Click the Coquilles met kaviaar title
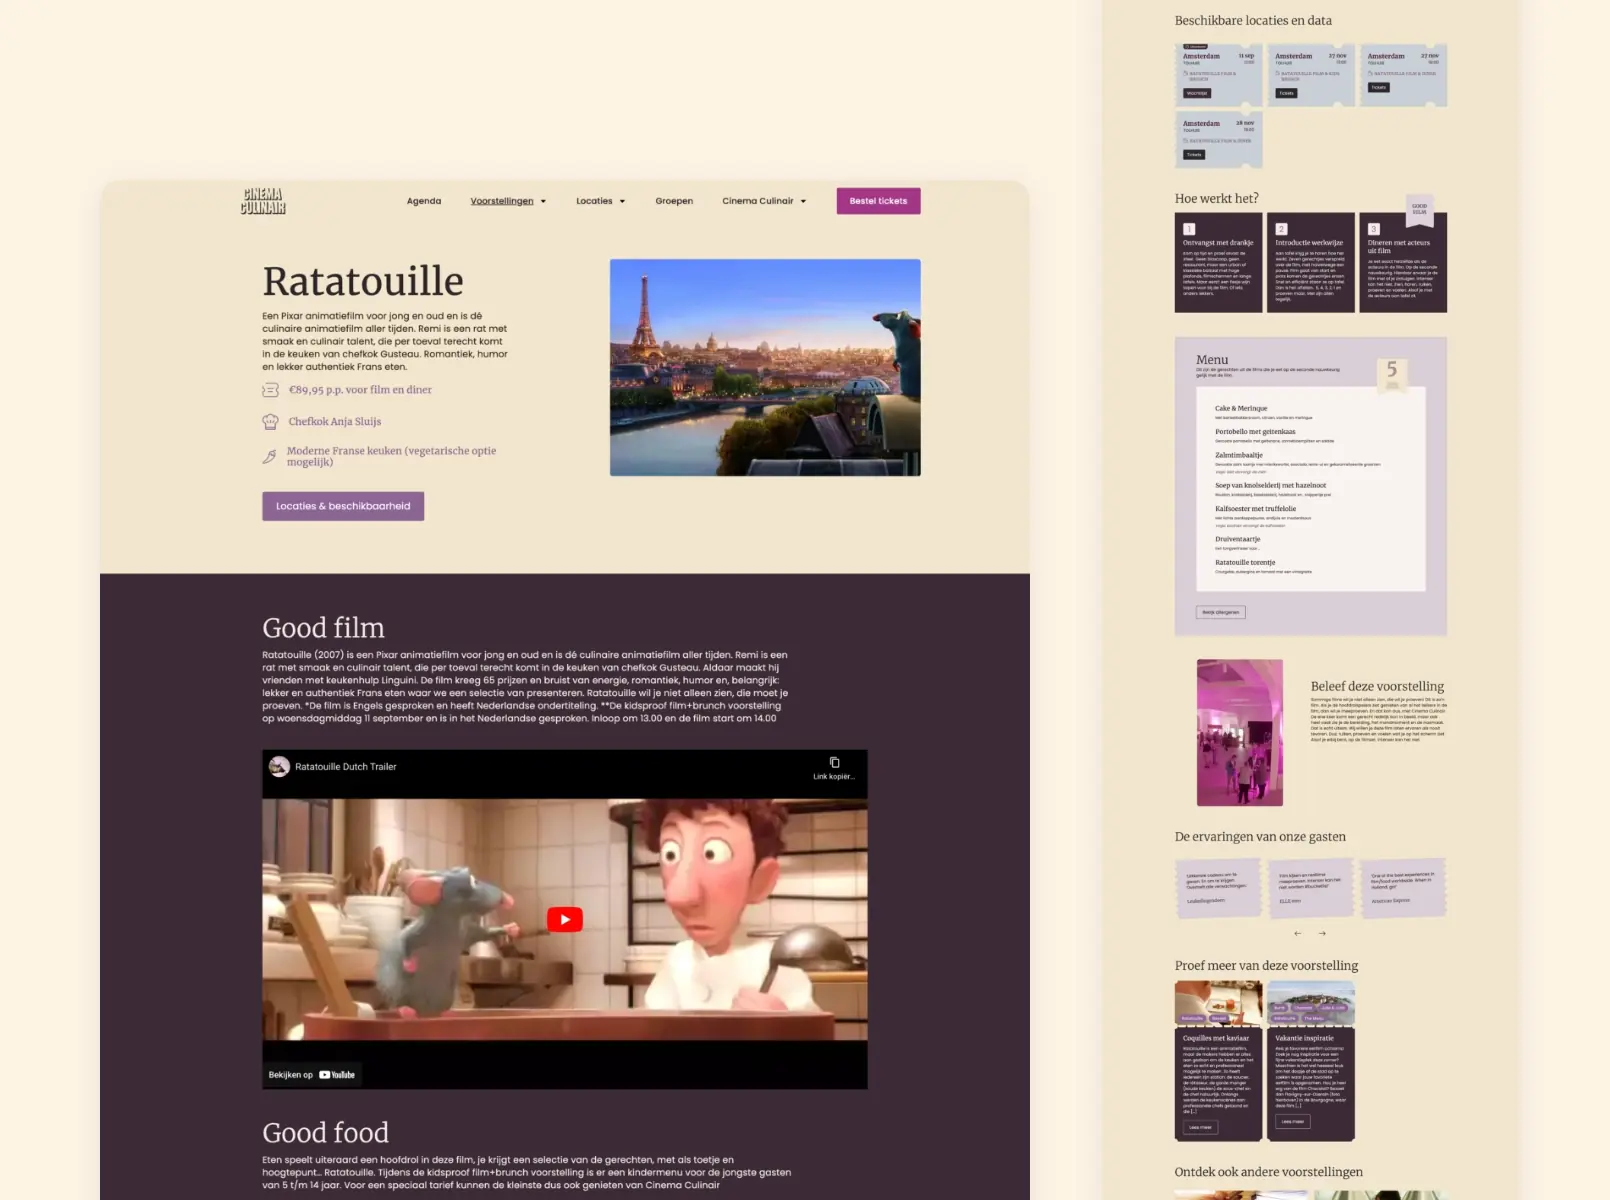 point(1216,1038)
